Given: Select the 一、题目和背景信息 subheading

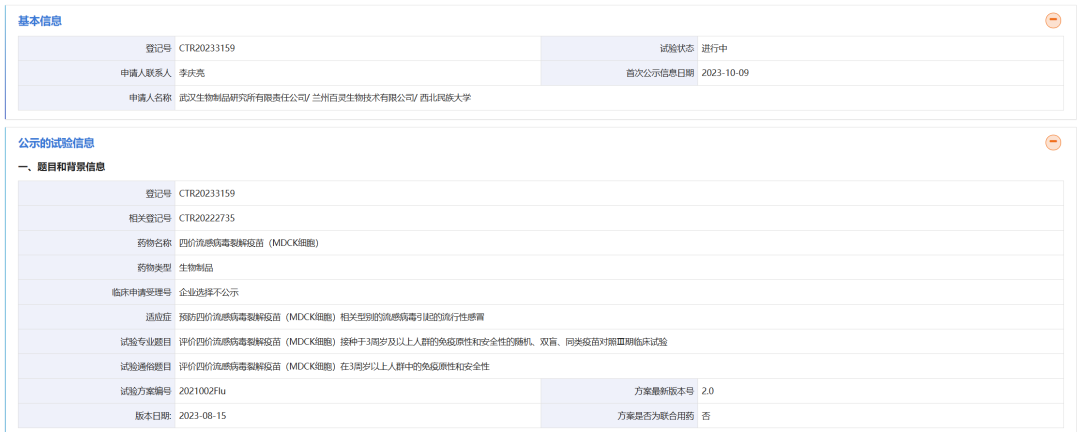Looking at the screenshot, I should coord(61,167).
